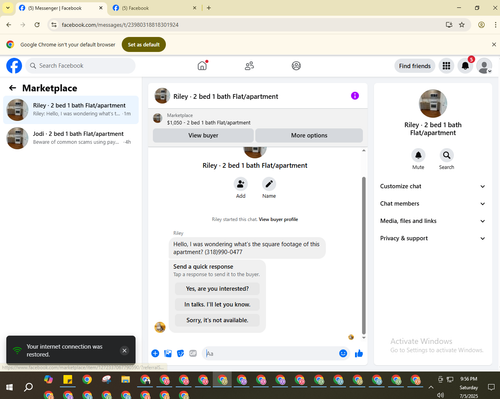Image resolution: width=500 pixels, height=399 pixels.
Task: Edit chat Name pencil icon
Action: click(269, 184)
